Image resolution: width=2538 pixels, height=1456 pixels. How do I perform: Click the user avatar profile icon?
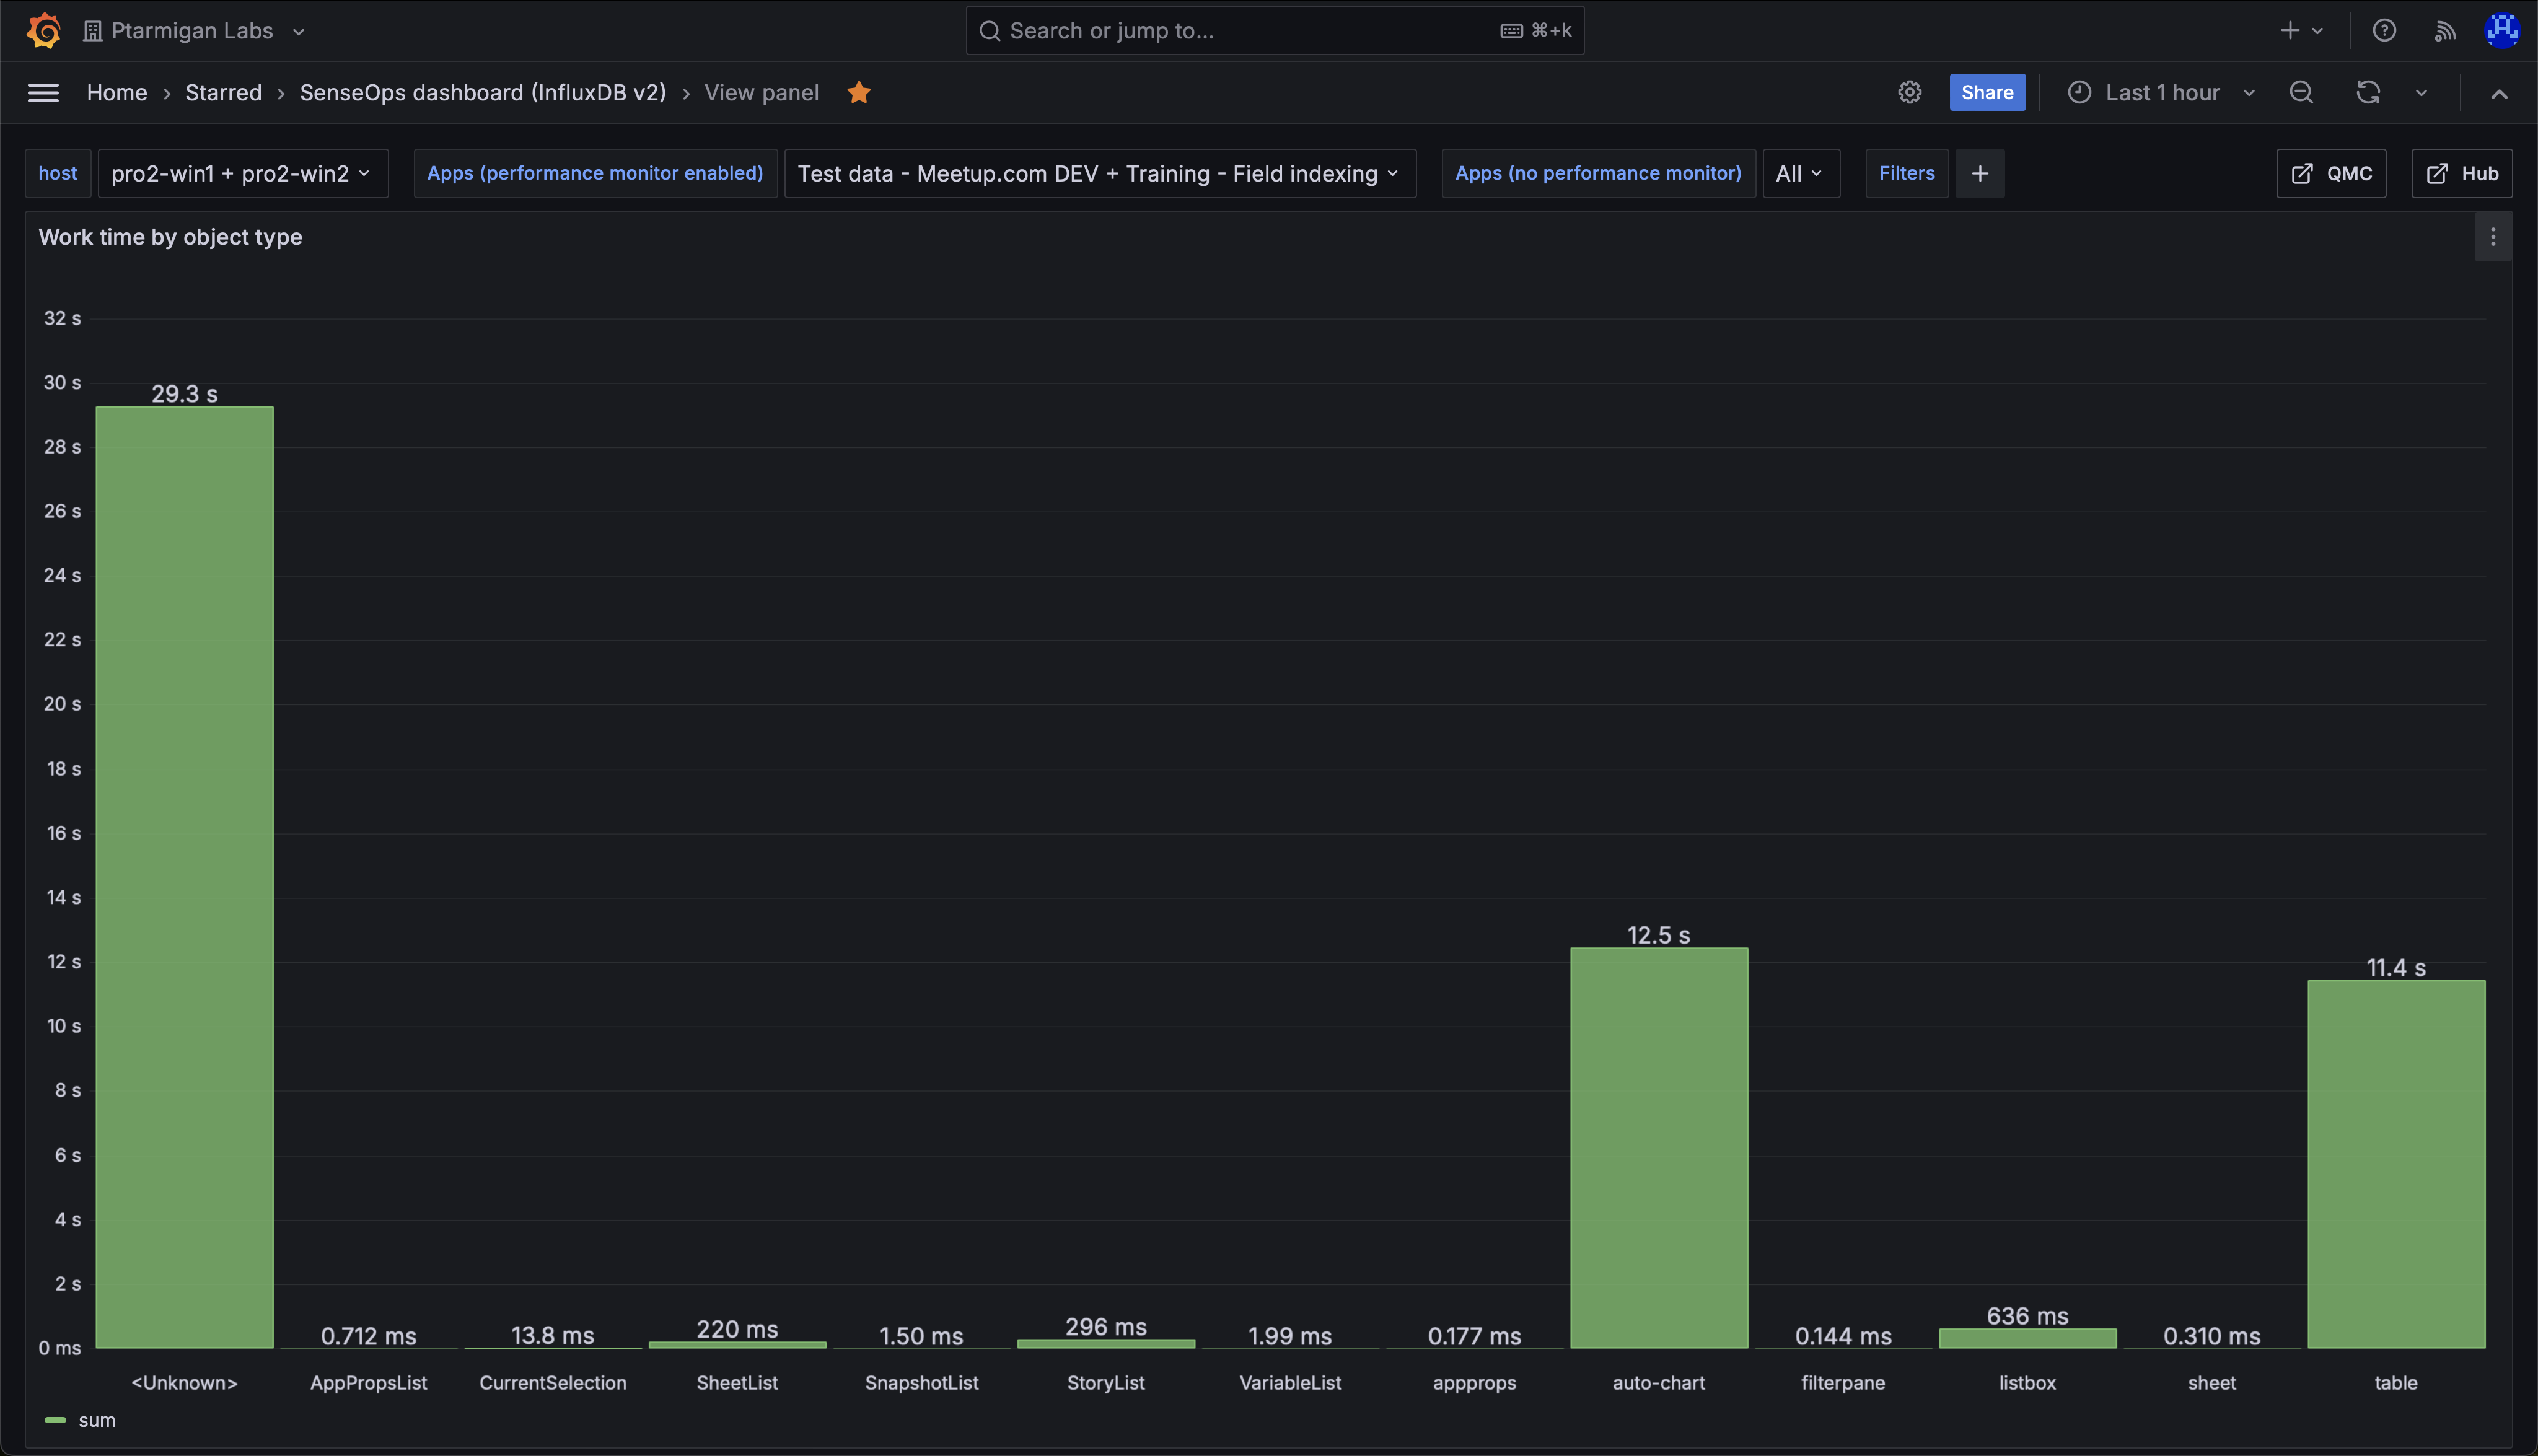[2502, 31]
